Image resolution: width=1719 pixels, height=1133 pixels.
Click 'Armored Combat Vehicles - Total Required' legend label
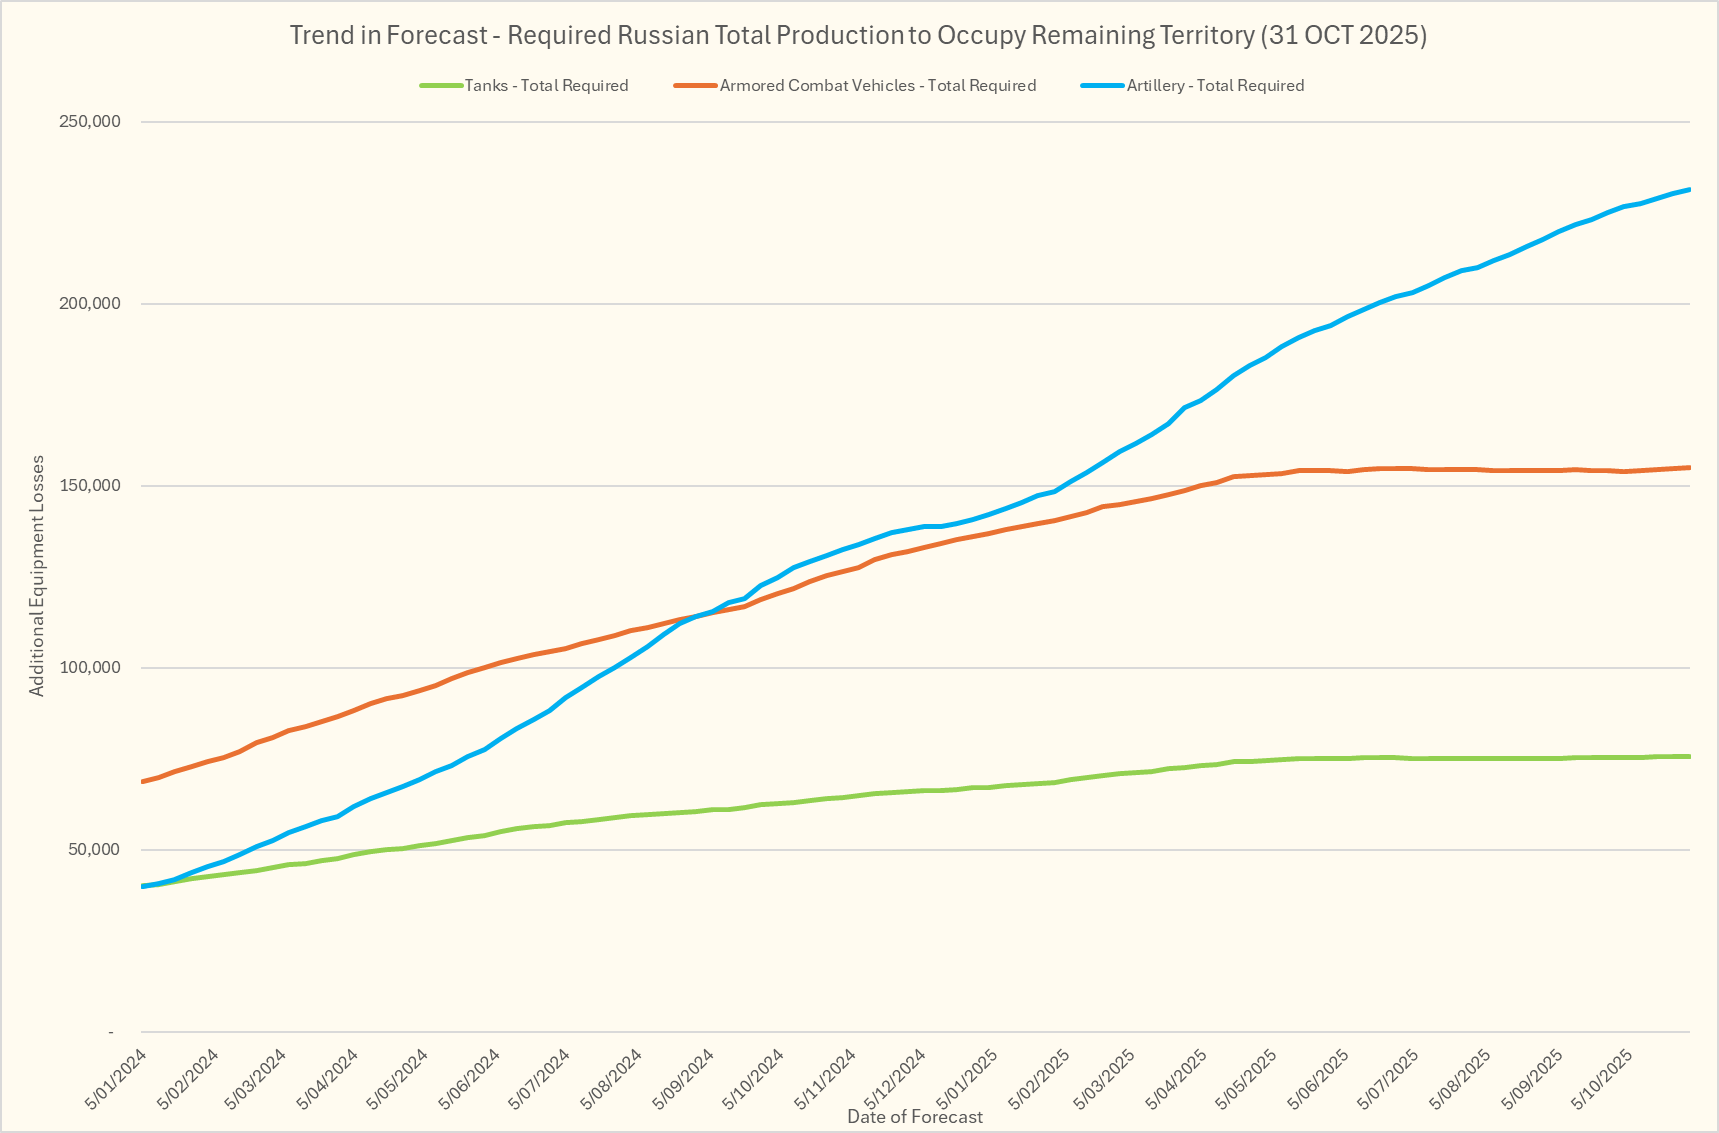(x=877, y=86)
